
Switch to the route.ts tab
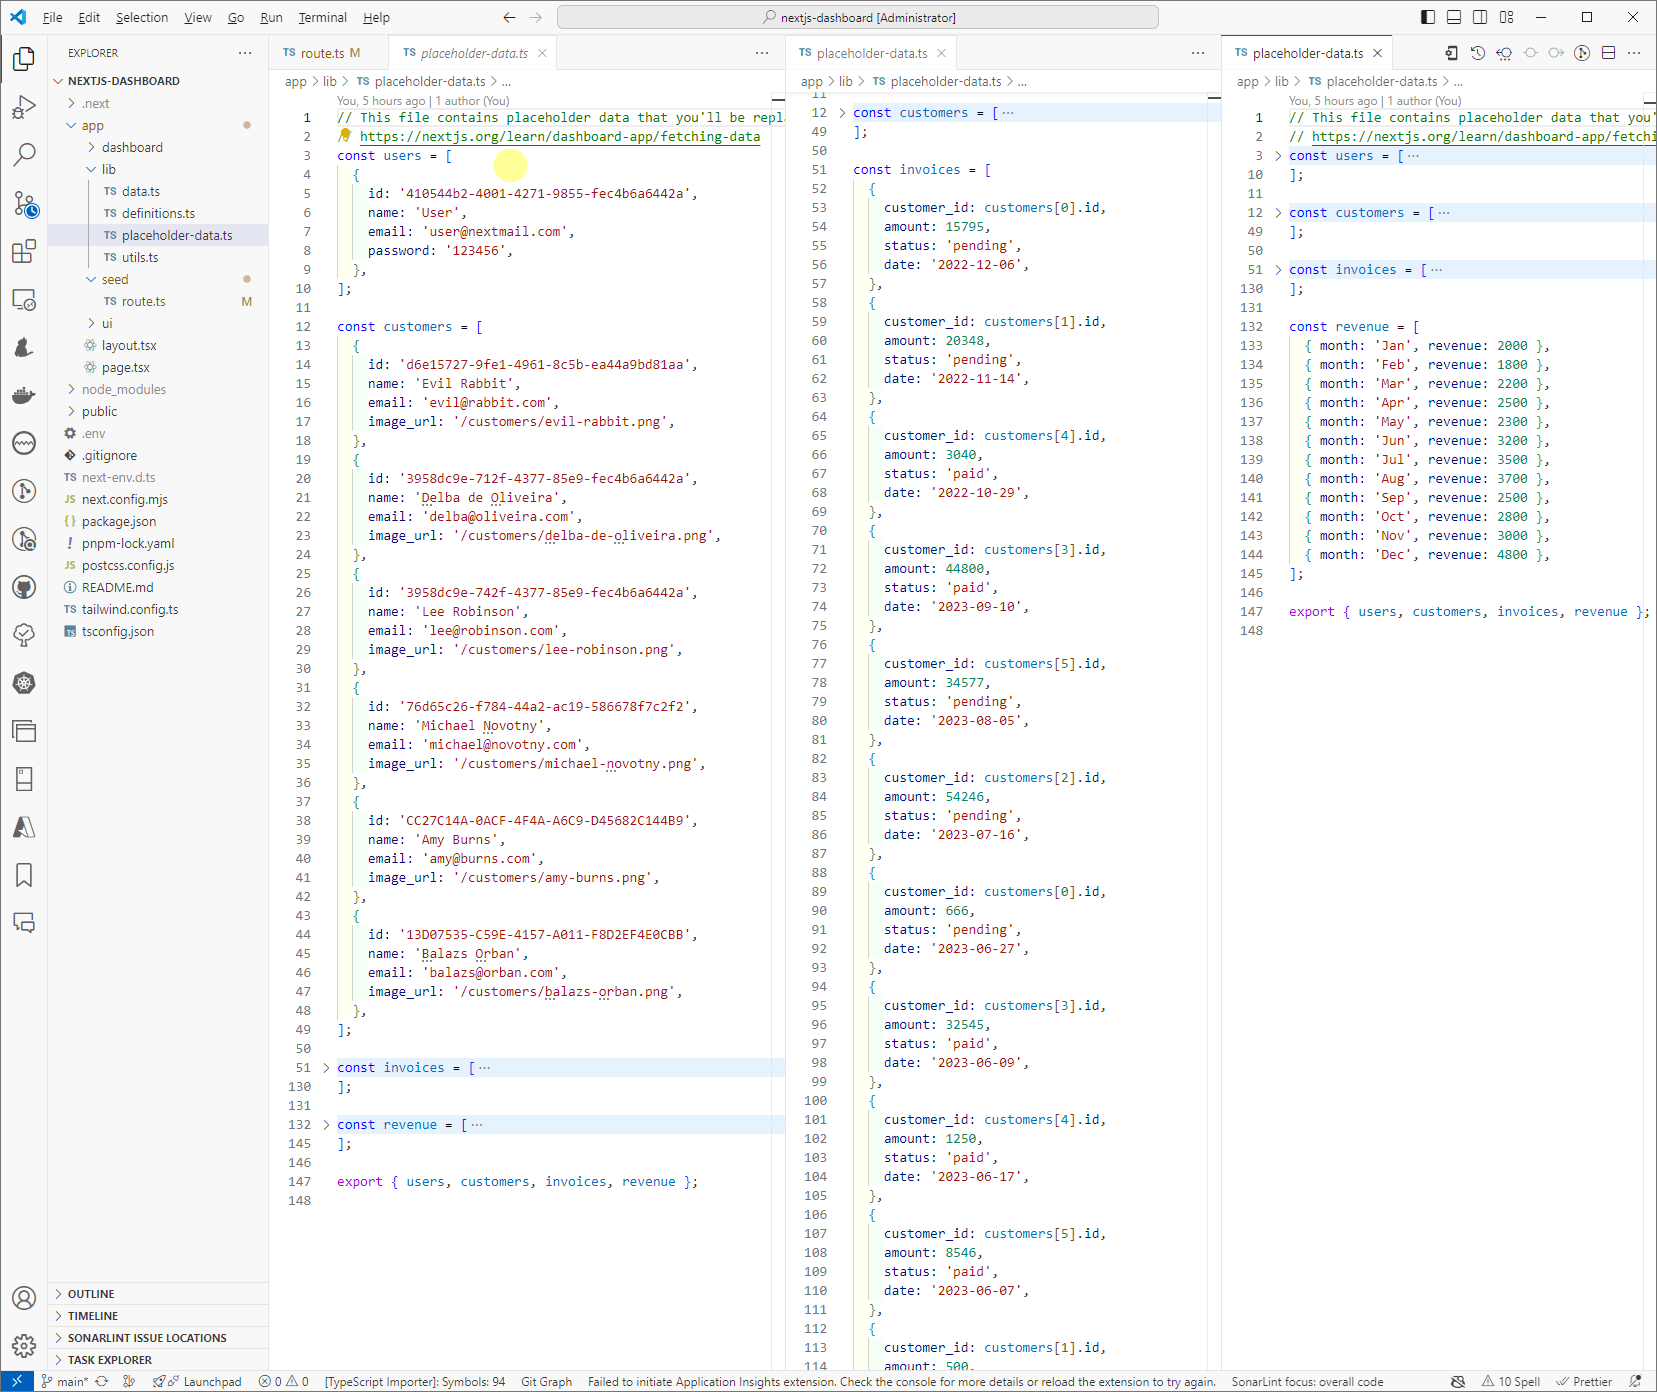321,53
